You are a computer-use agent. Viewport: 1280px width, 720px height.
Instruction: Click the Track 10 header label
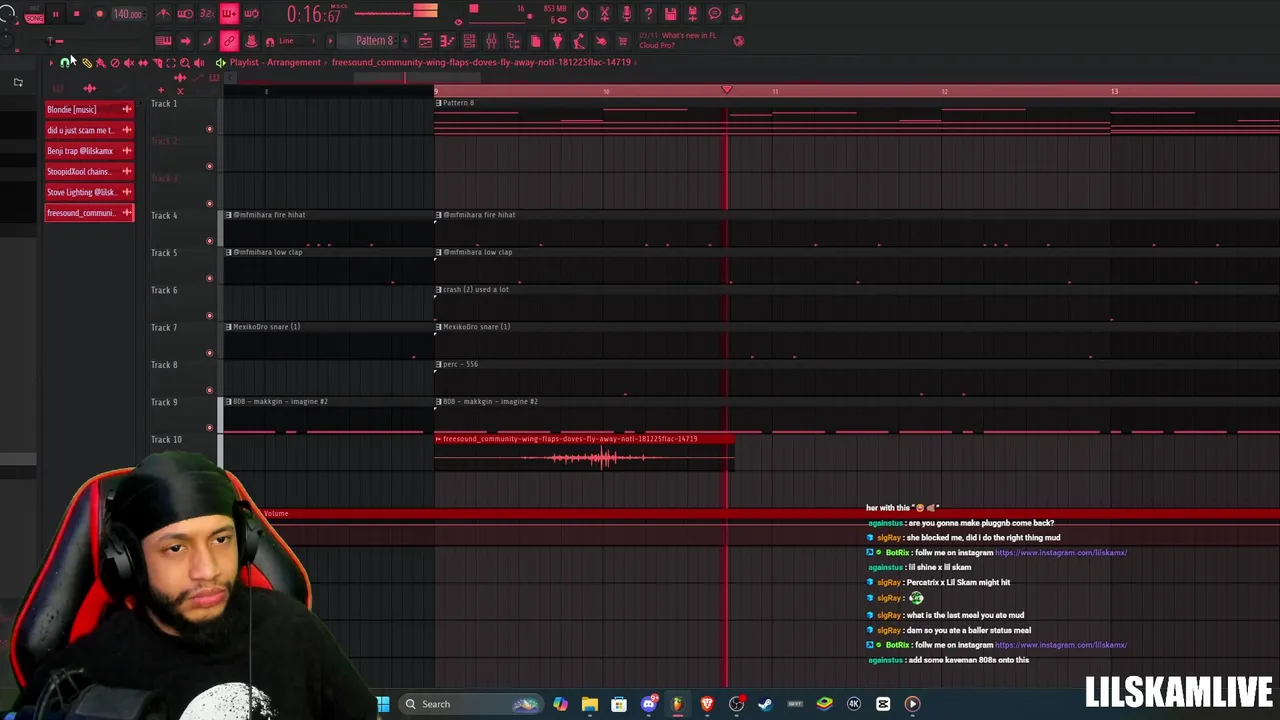166,439
